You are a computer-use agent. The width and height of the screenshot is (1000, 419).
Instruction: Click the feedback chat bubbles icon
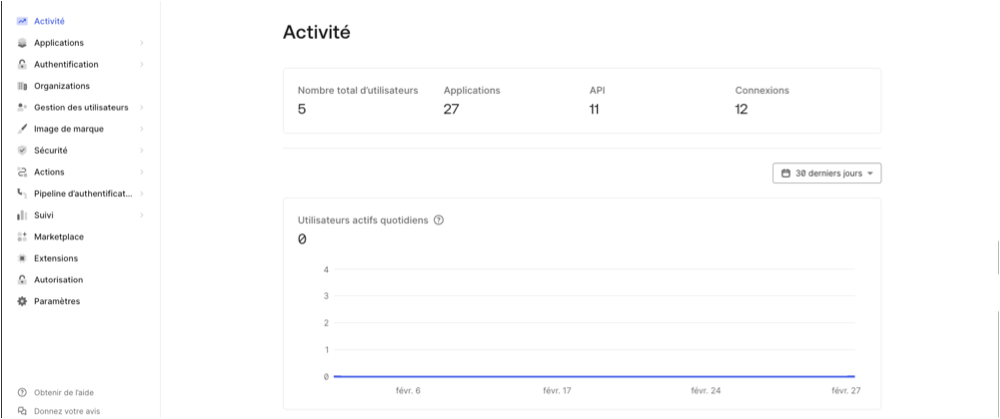pos(22,411)
